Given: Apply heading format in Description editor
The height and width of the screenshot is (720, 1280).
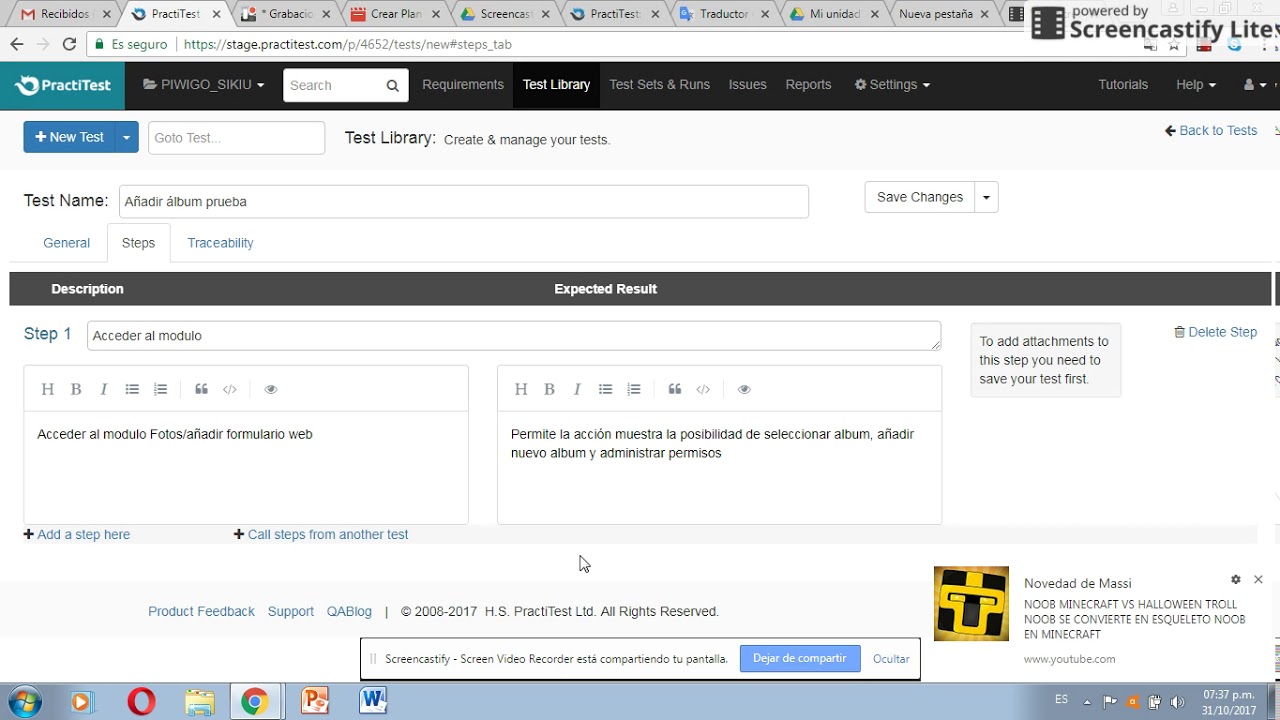Looking at the screenshot, I should tap(47, 389).
